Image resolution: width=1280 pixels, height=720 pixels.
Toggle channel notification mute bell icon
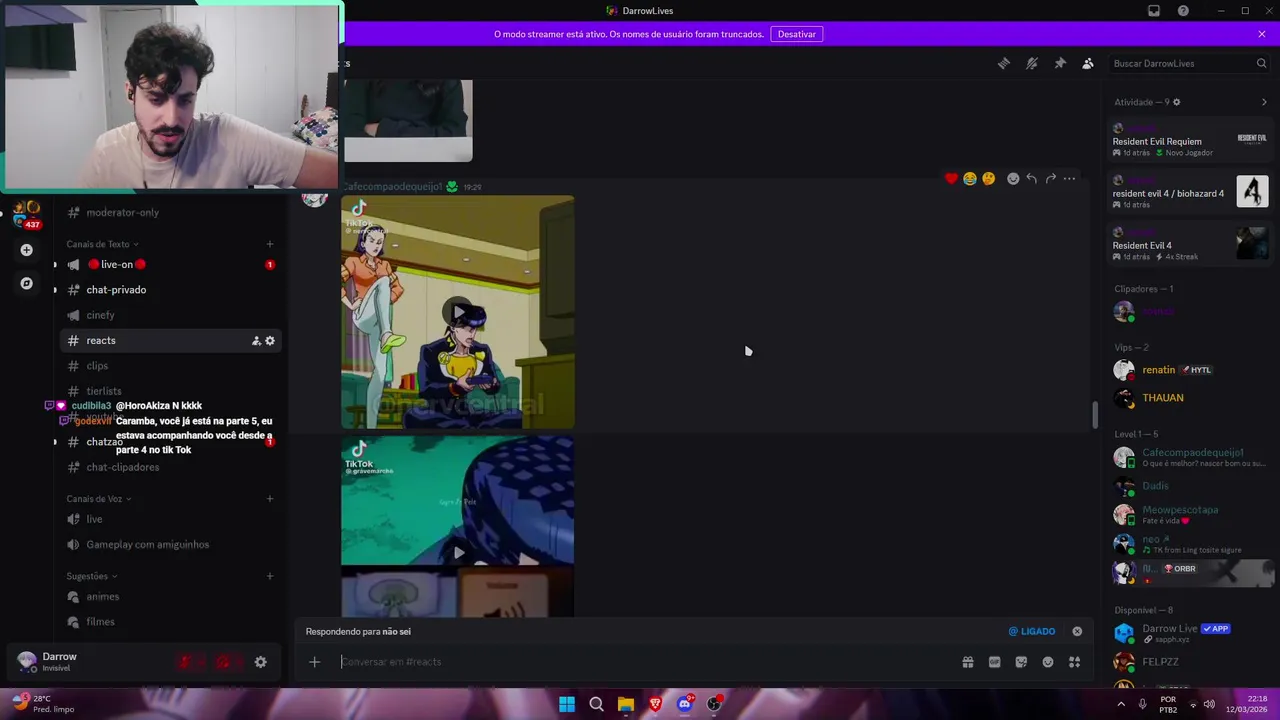[1032, 63]
